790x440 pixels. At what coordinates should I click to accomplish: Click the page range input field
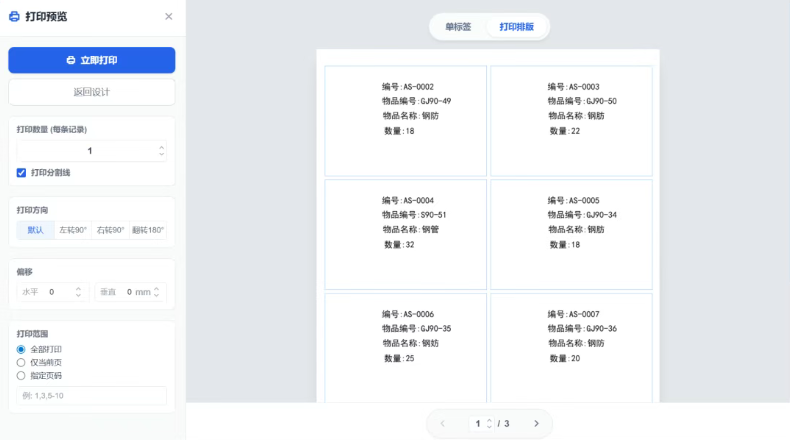point(92,396)
